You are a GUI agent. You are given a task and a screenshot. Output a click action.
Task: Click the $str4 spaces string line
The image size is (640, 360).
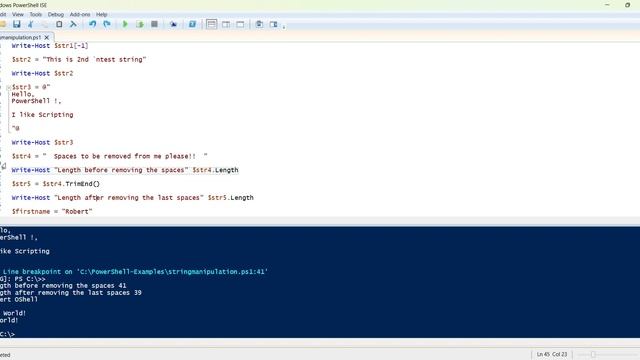pyautogui.click(x=109, y=156)
